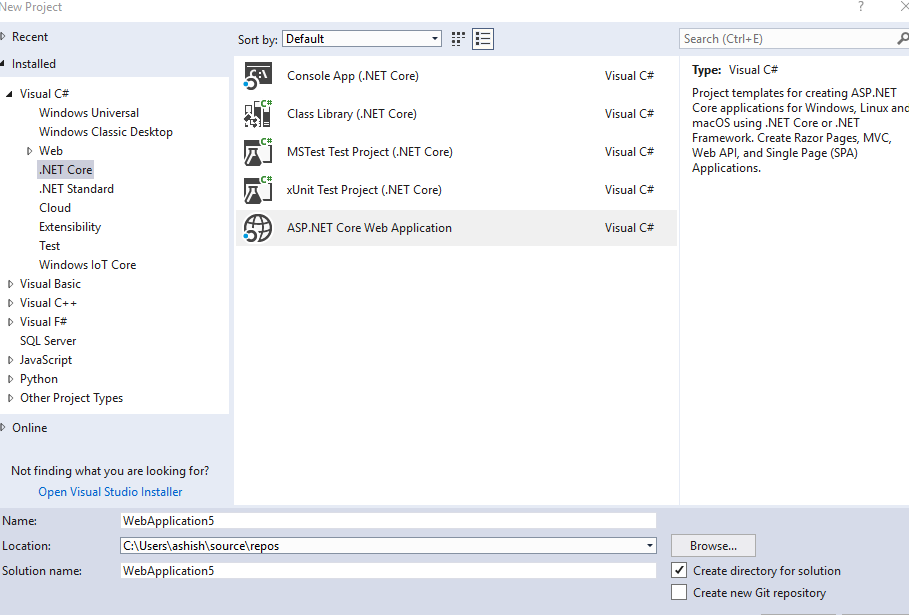Click Visual C# label in MSTest row
Screen dimensions: 909x615
(629, 152)
